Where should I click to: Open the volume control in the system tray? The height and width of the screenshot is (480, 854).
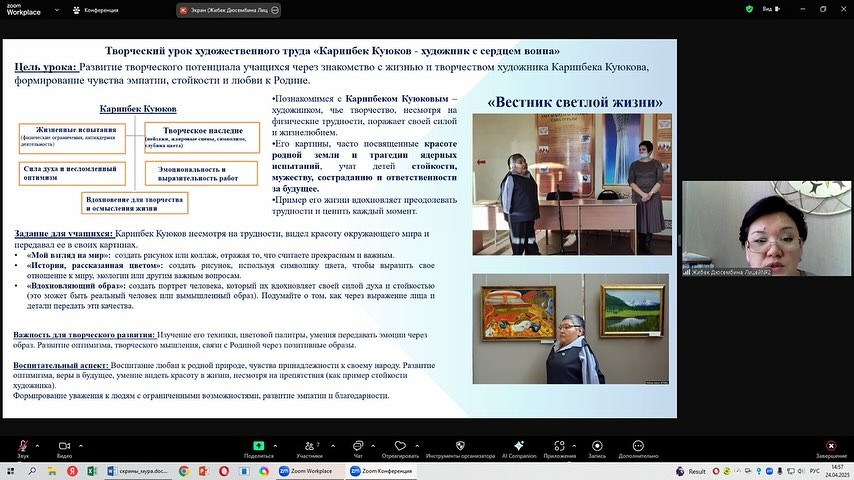801,471
